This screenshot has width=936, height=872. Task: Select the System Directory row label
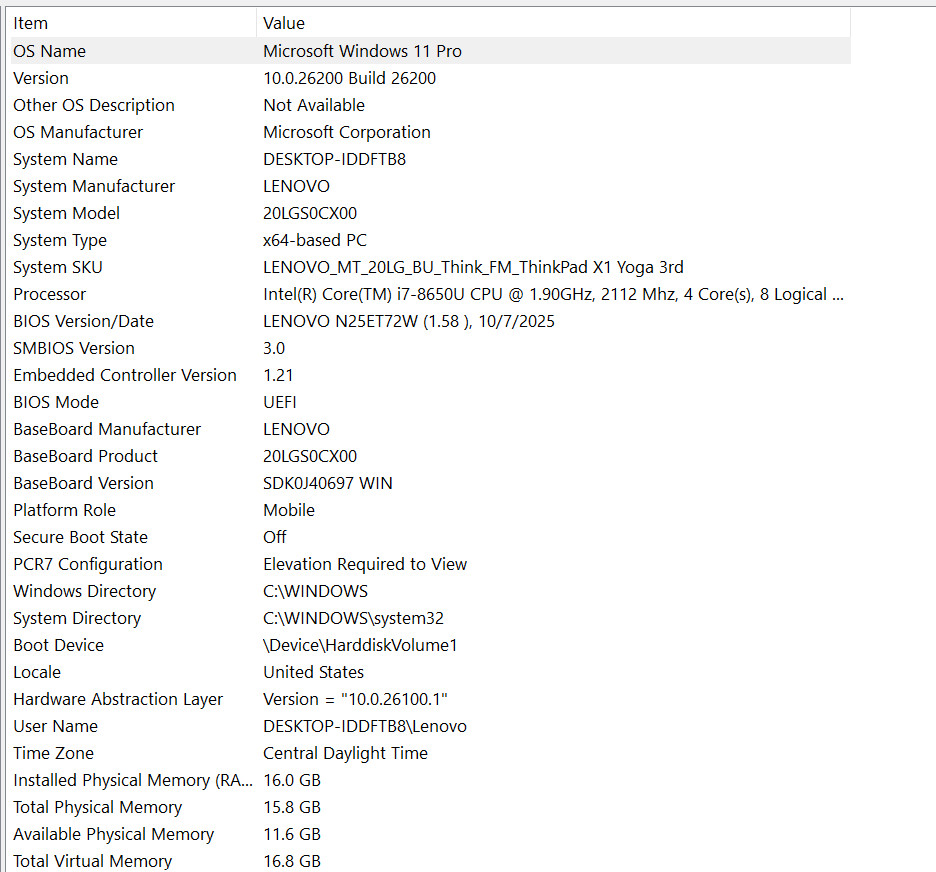pos(77,618)
